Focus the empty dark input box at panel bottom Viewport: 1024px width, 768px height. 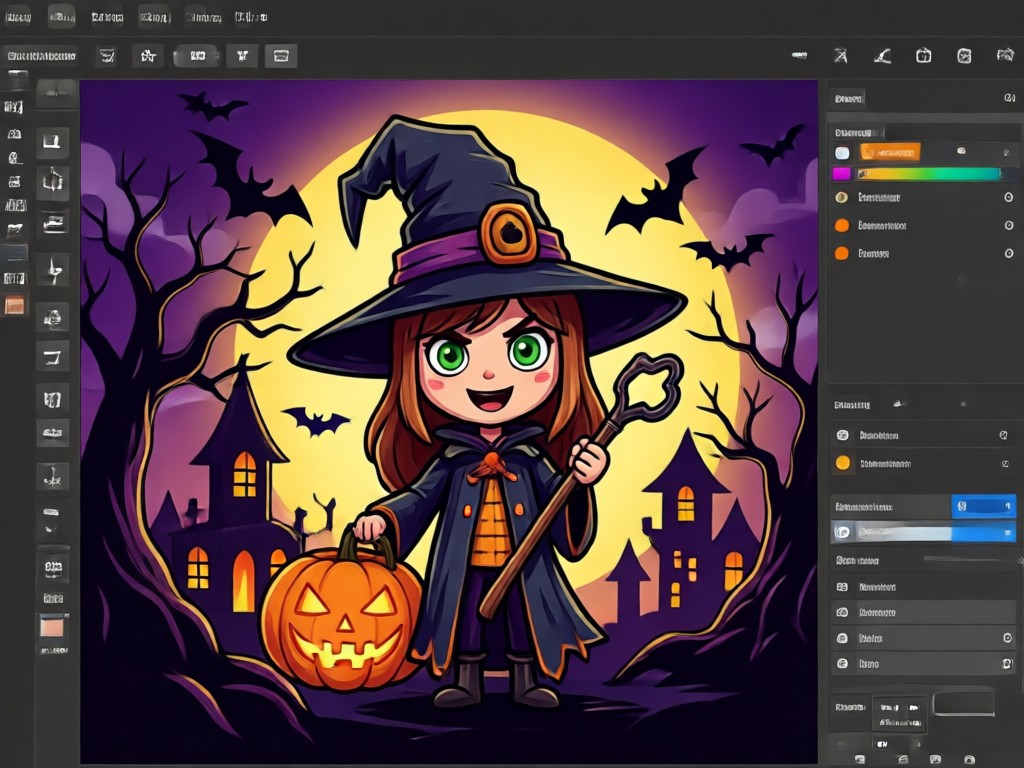[x=964, y=705]
